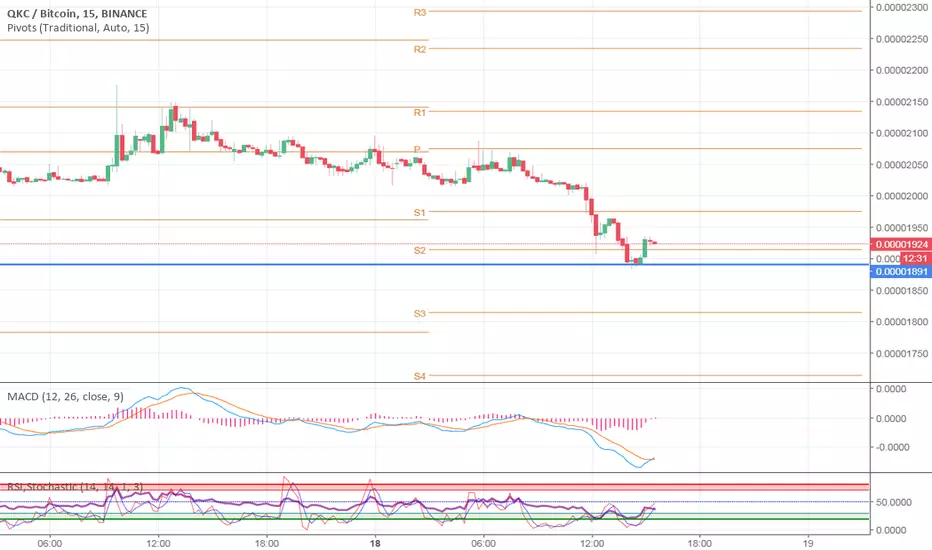
Task: Click the 0.00001800 price axis label
Action: point(902,322)
